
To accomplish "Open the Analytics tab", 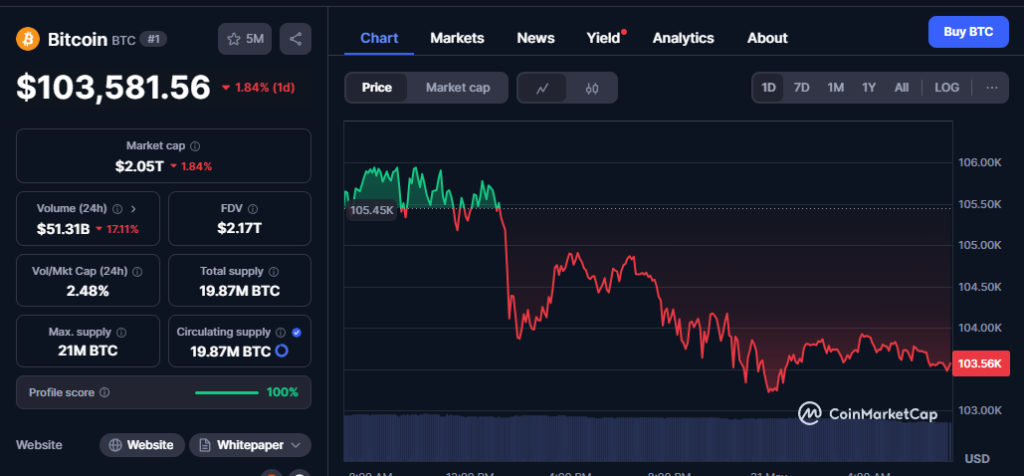I will [x=683, y=38].
